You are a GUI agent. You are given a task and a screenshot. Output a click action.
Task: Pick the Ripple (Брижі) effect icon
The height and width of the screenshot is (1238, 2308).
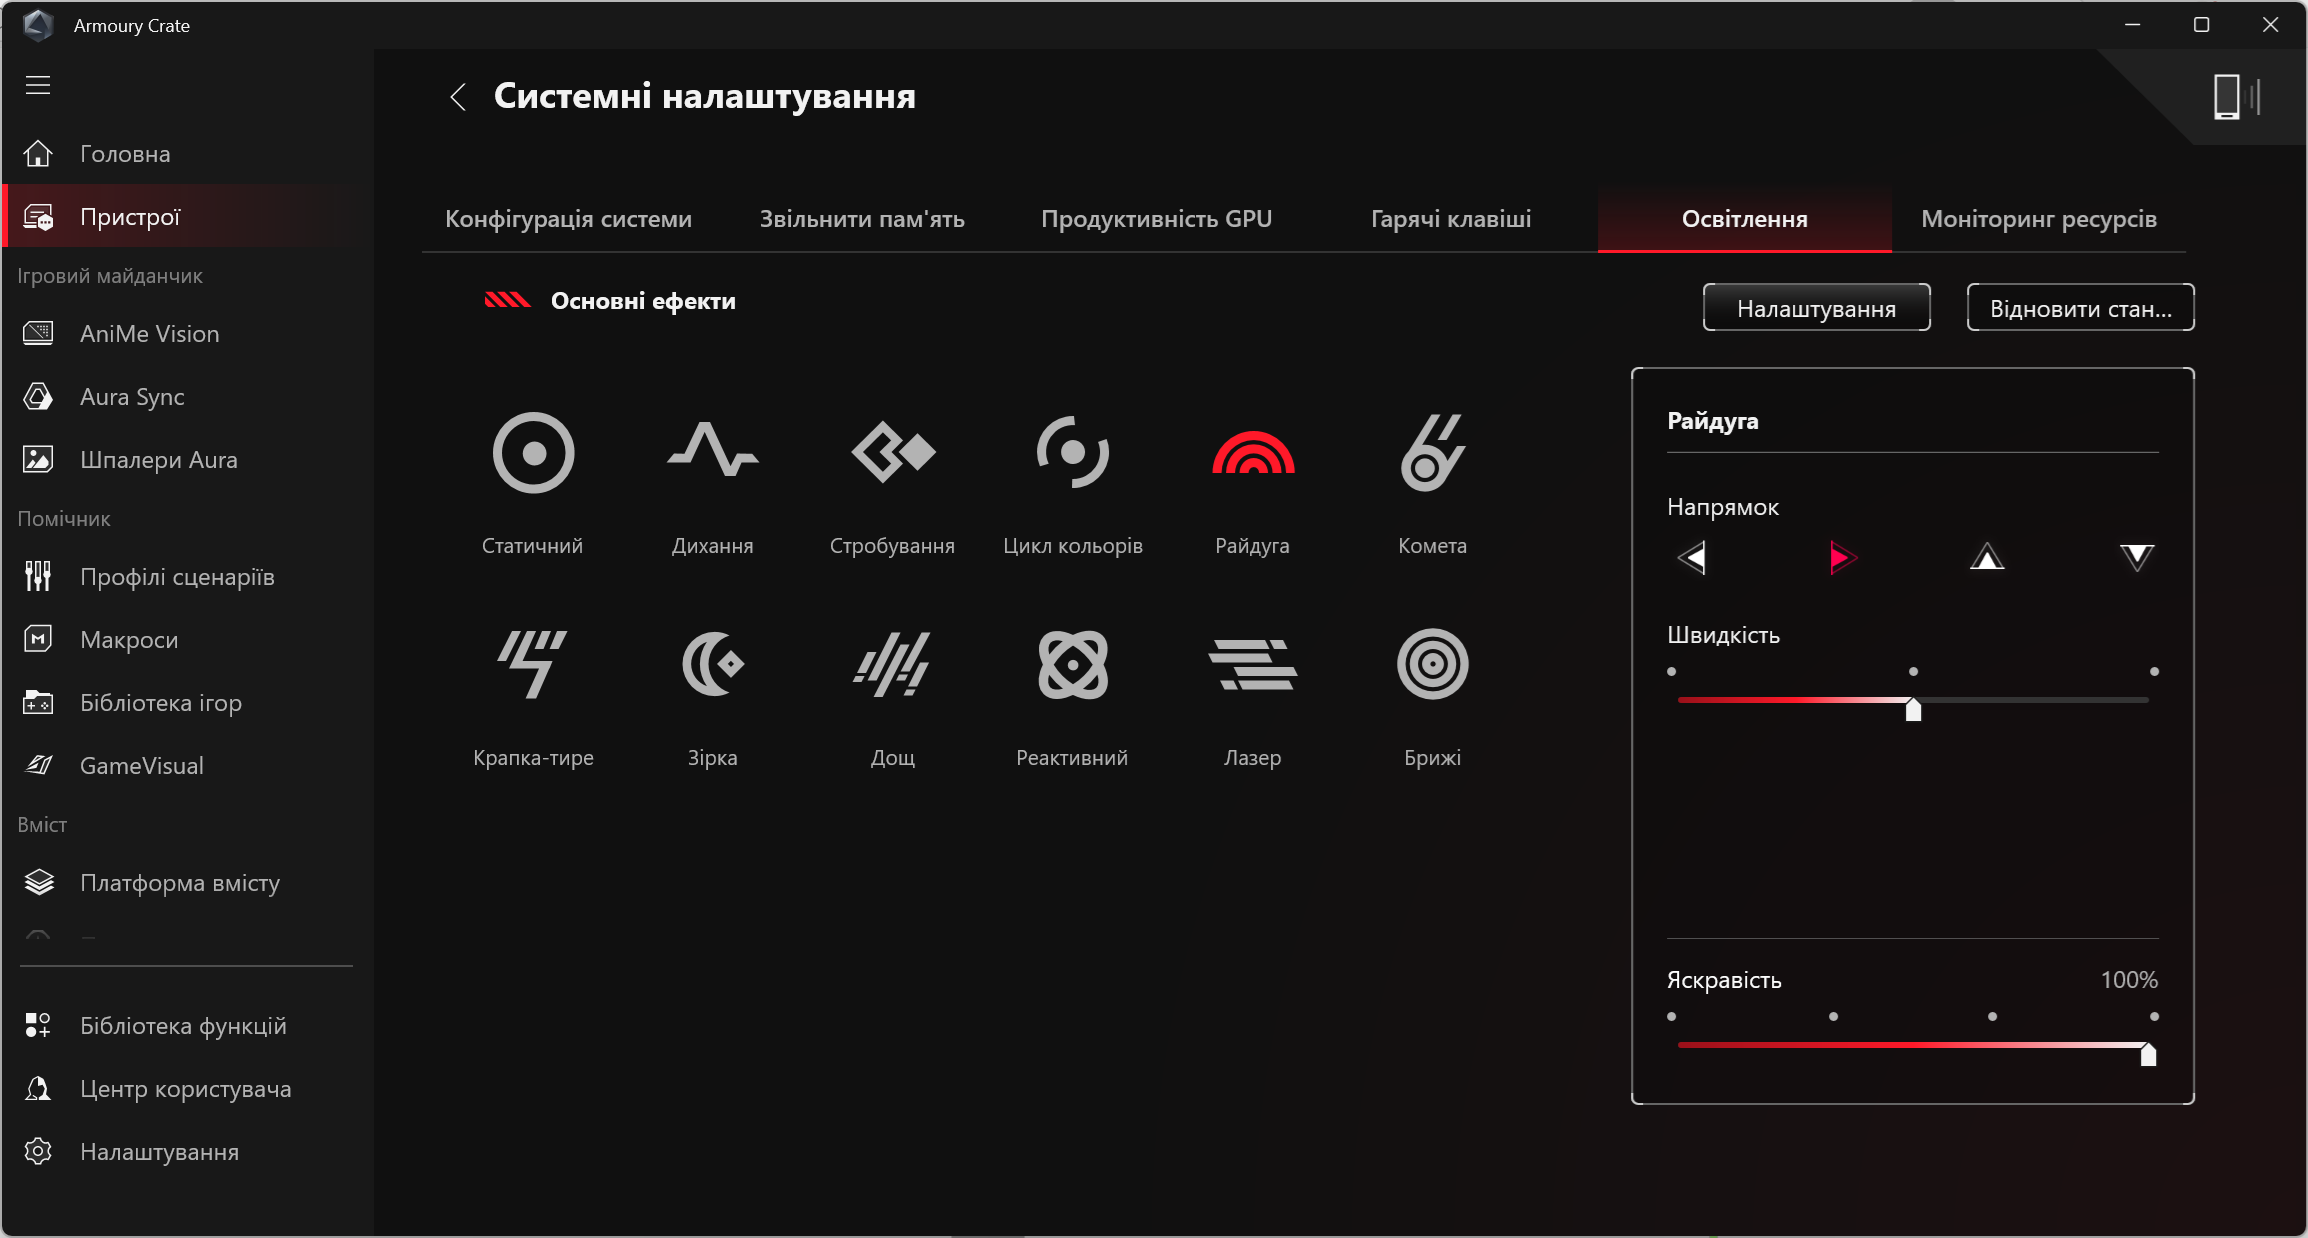click(1432, 664)
